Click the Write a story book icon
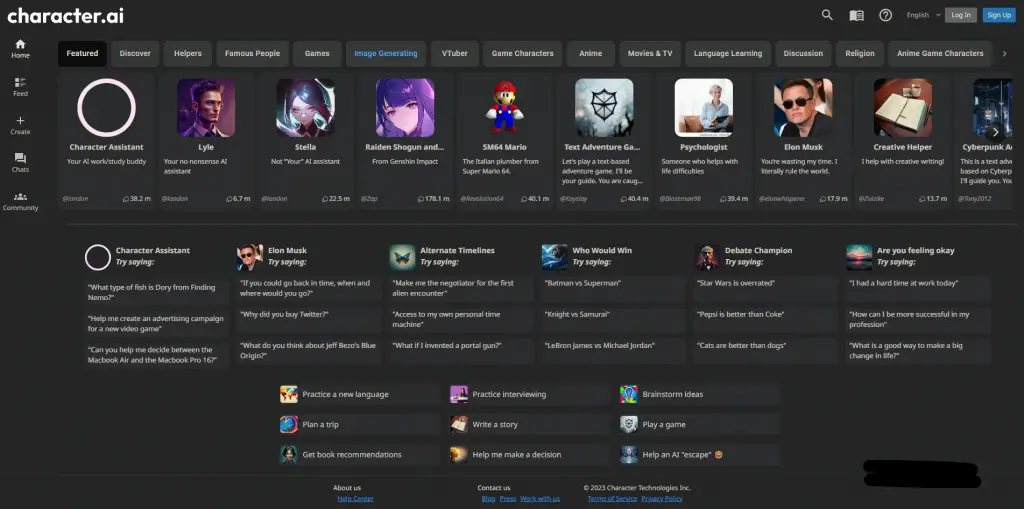Screen dimensions: 1024x509 click(x=458, y=424)
